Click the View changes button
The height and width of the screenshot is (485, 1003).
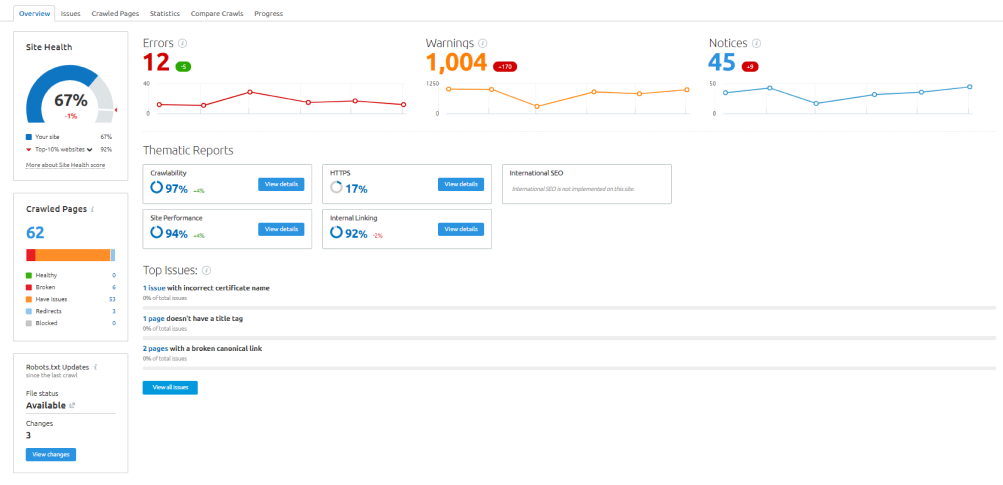(50, 454)
